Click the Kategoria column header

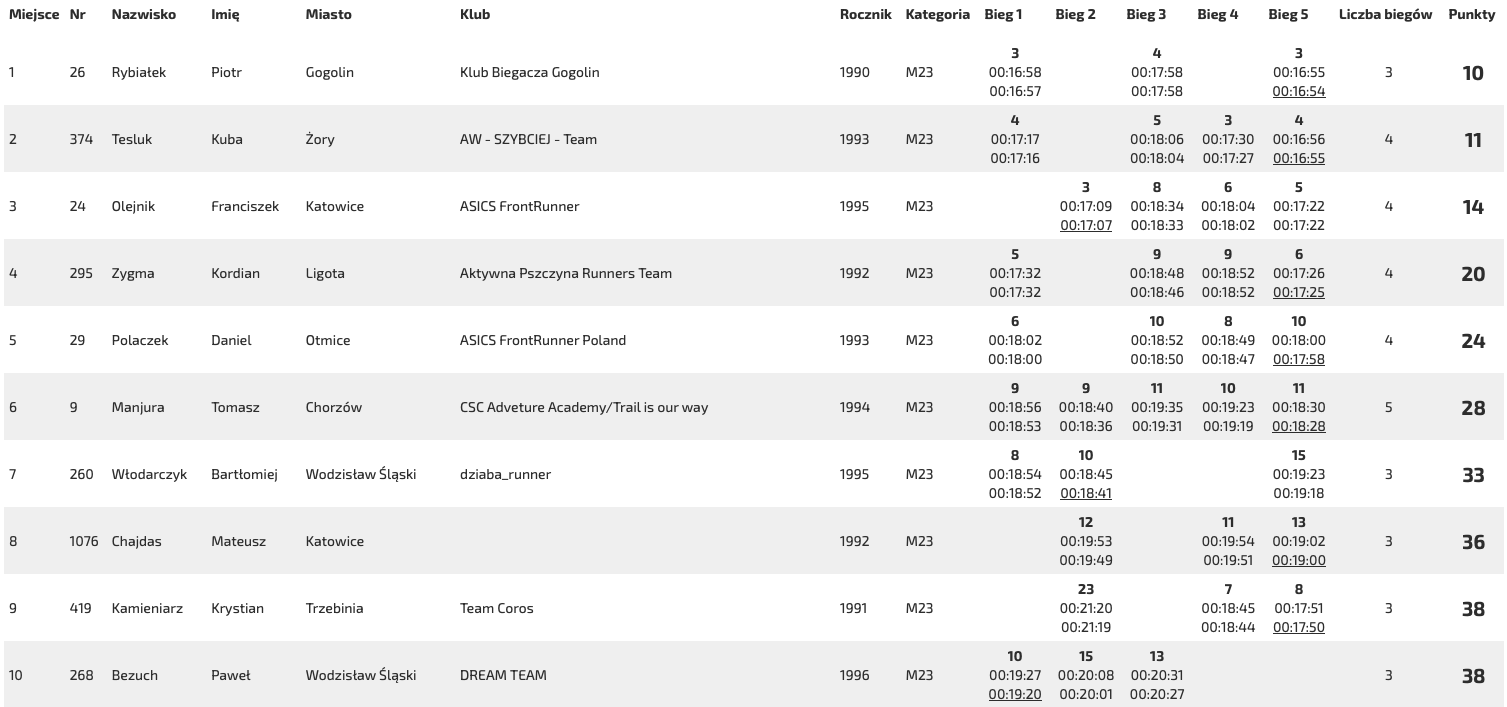pyautogui.click(x=938, y=15)
